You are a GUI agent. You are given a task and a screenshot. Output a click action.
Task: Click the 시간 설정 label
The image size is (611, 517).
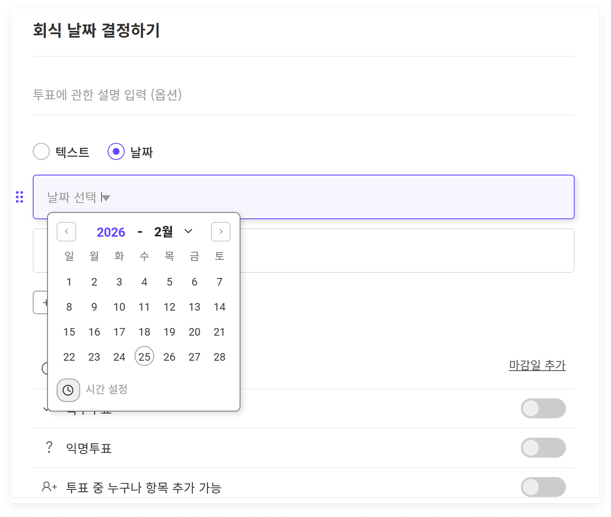(x=106, y=390)
